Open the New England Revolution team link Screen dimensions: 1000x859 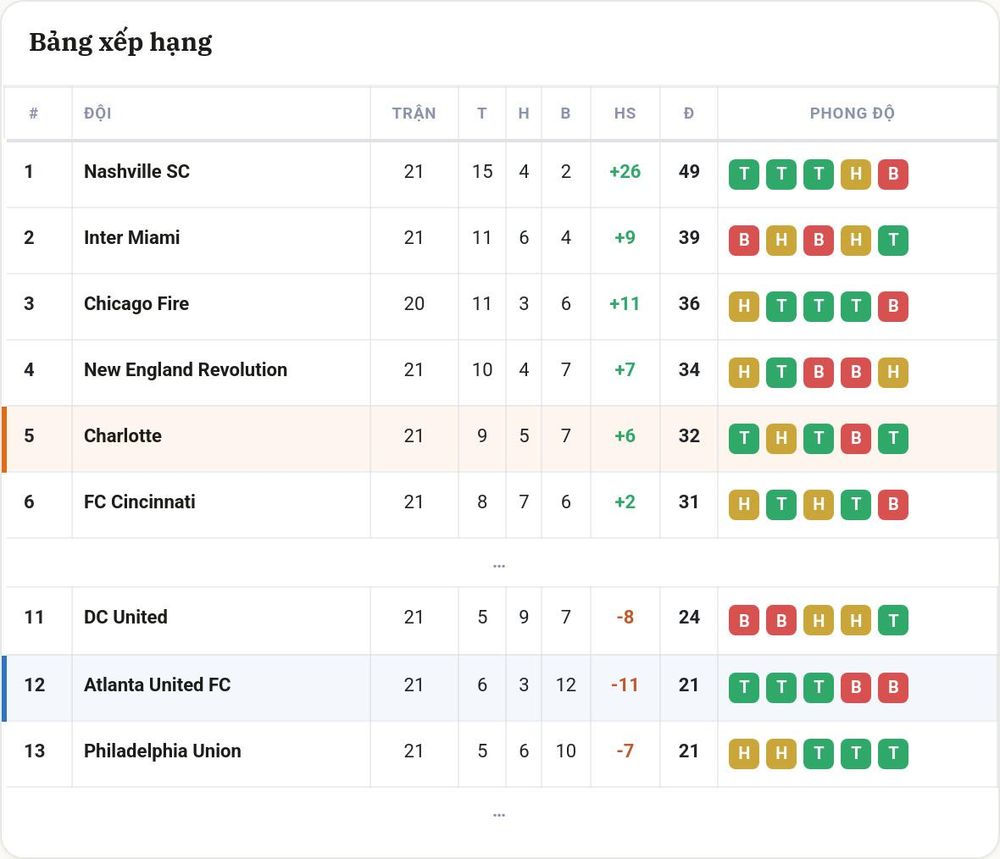186,370
